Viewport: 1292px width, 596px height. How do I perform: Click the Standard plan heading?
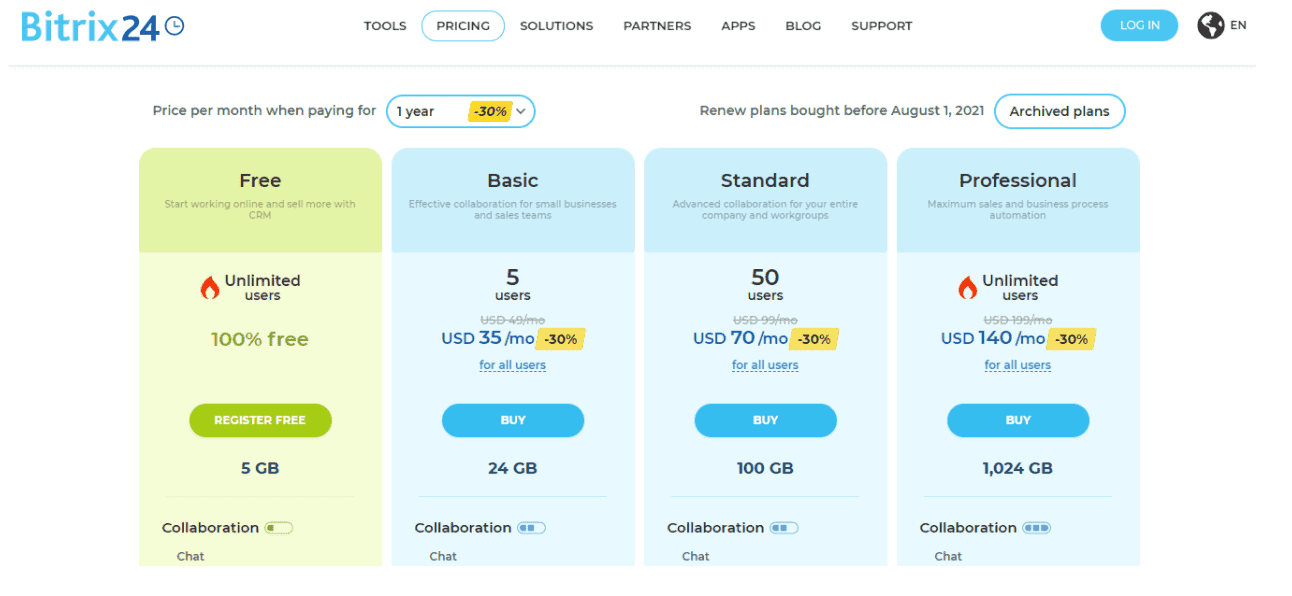(765, 181)
